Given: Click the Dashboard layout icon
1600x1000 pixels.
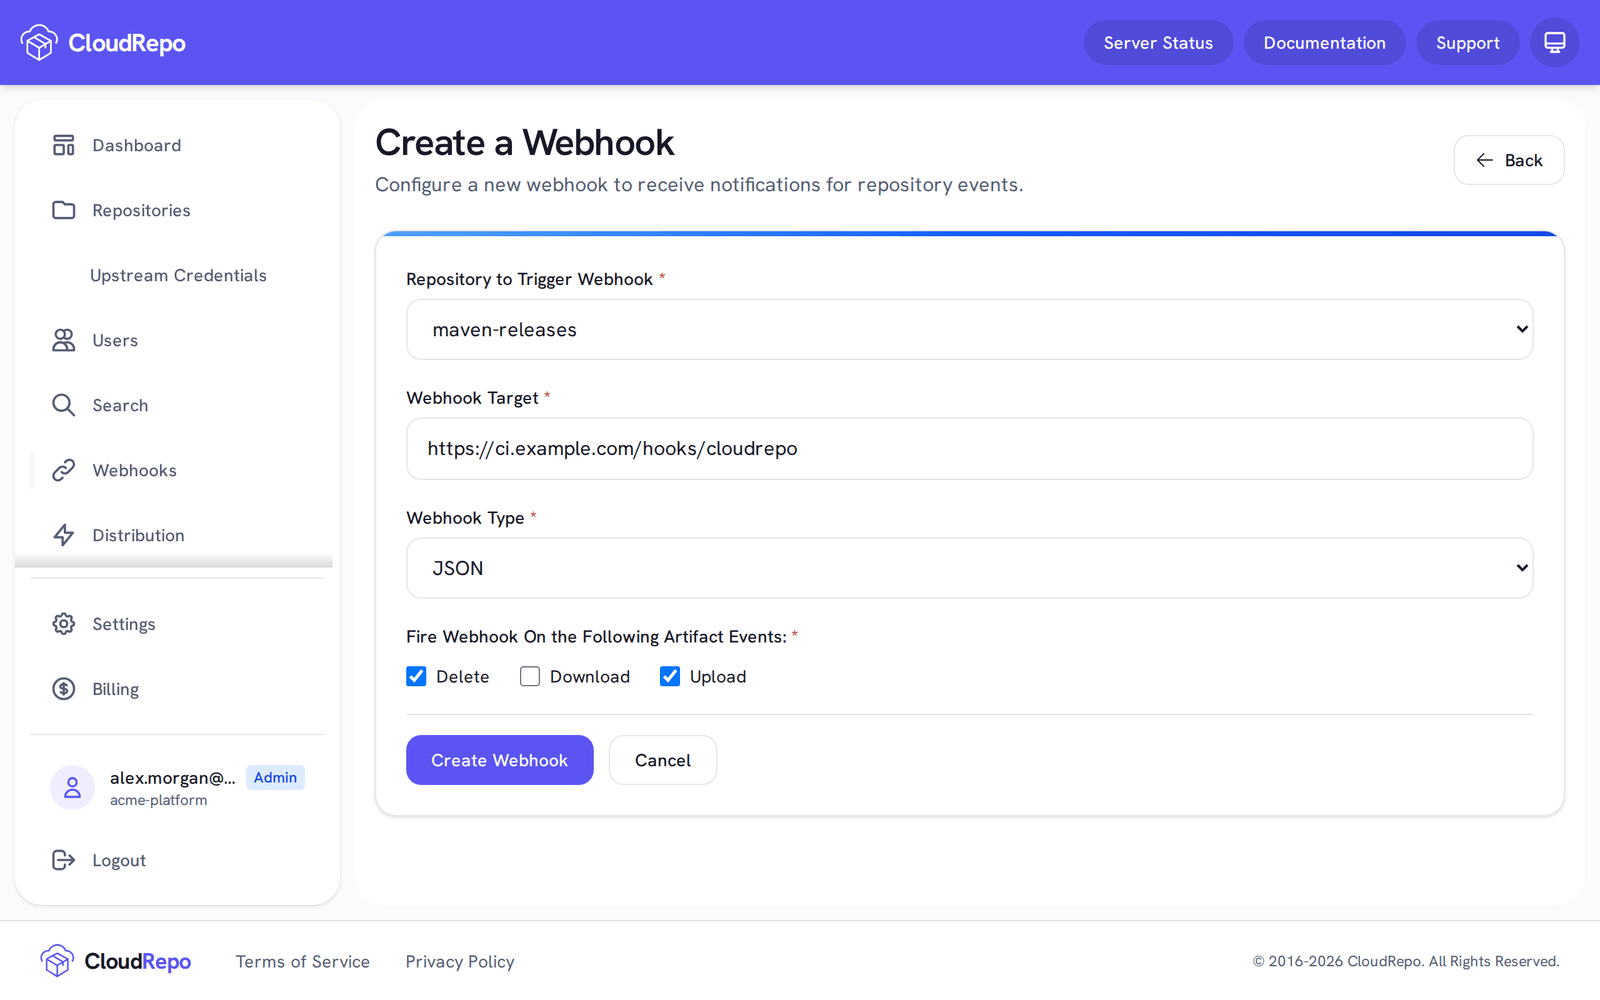Looking at the screenshot, I should (x=64, y=145).
